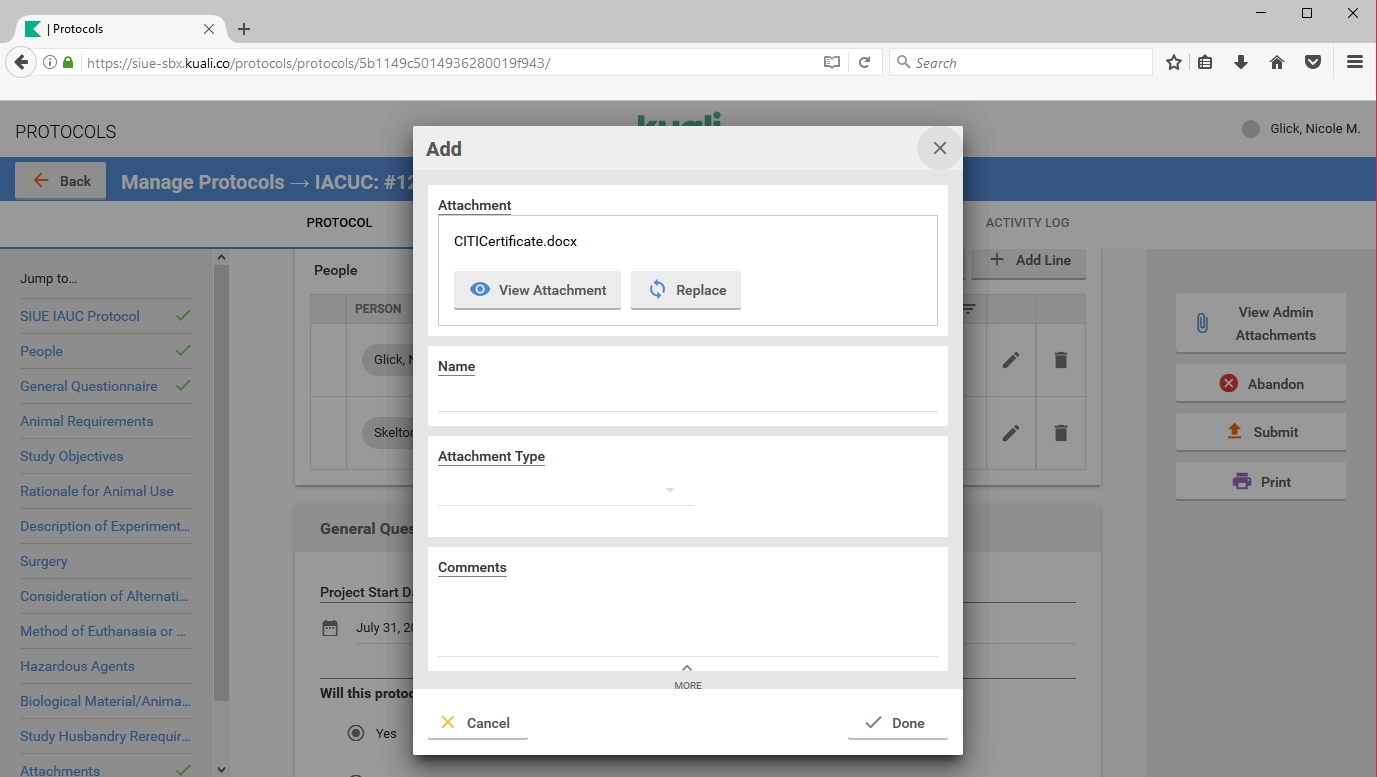
Task: Cancel adding the attachment
Action: click(x=477, y=723)
